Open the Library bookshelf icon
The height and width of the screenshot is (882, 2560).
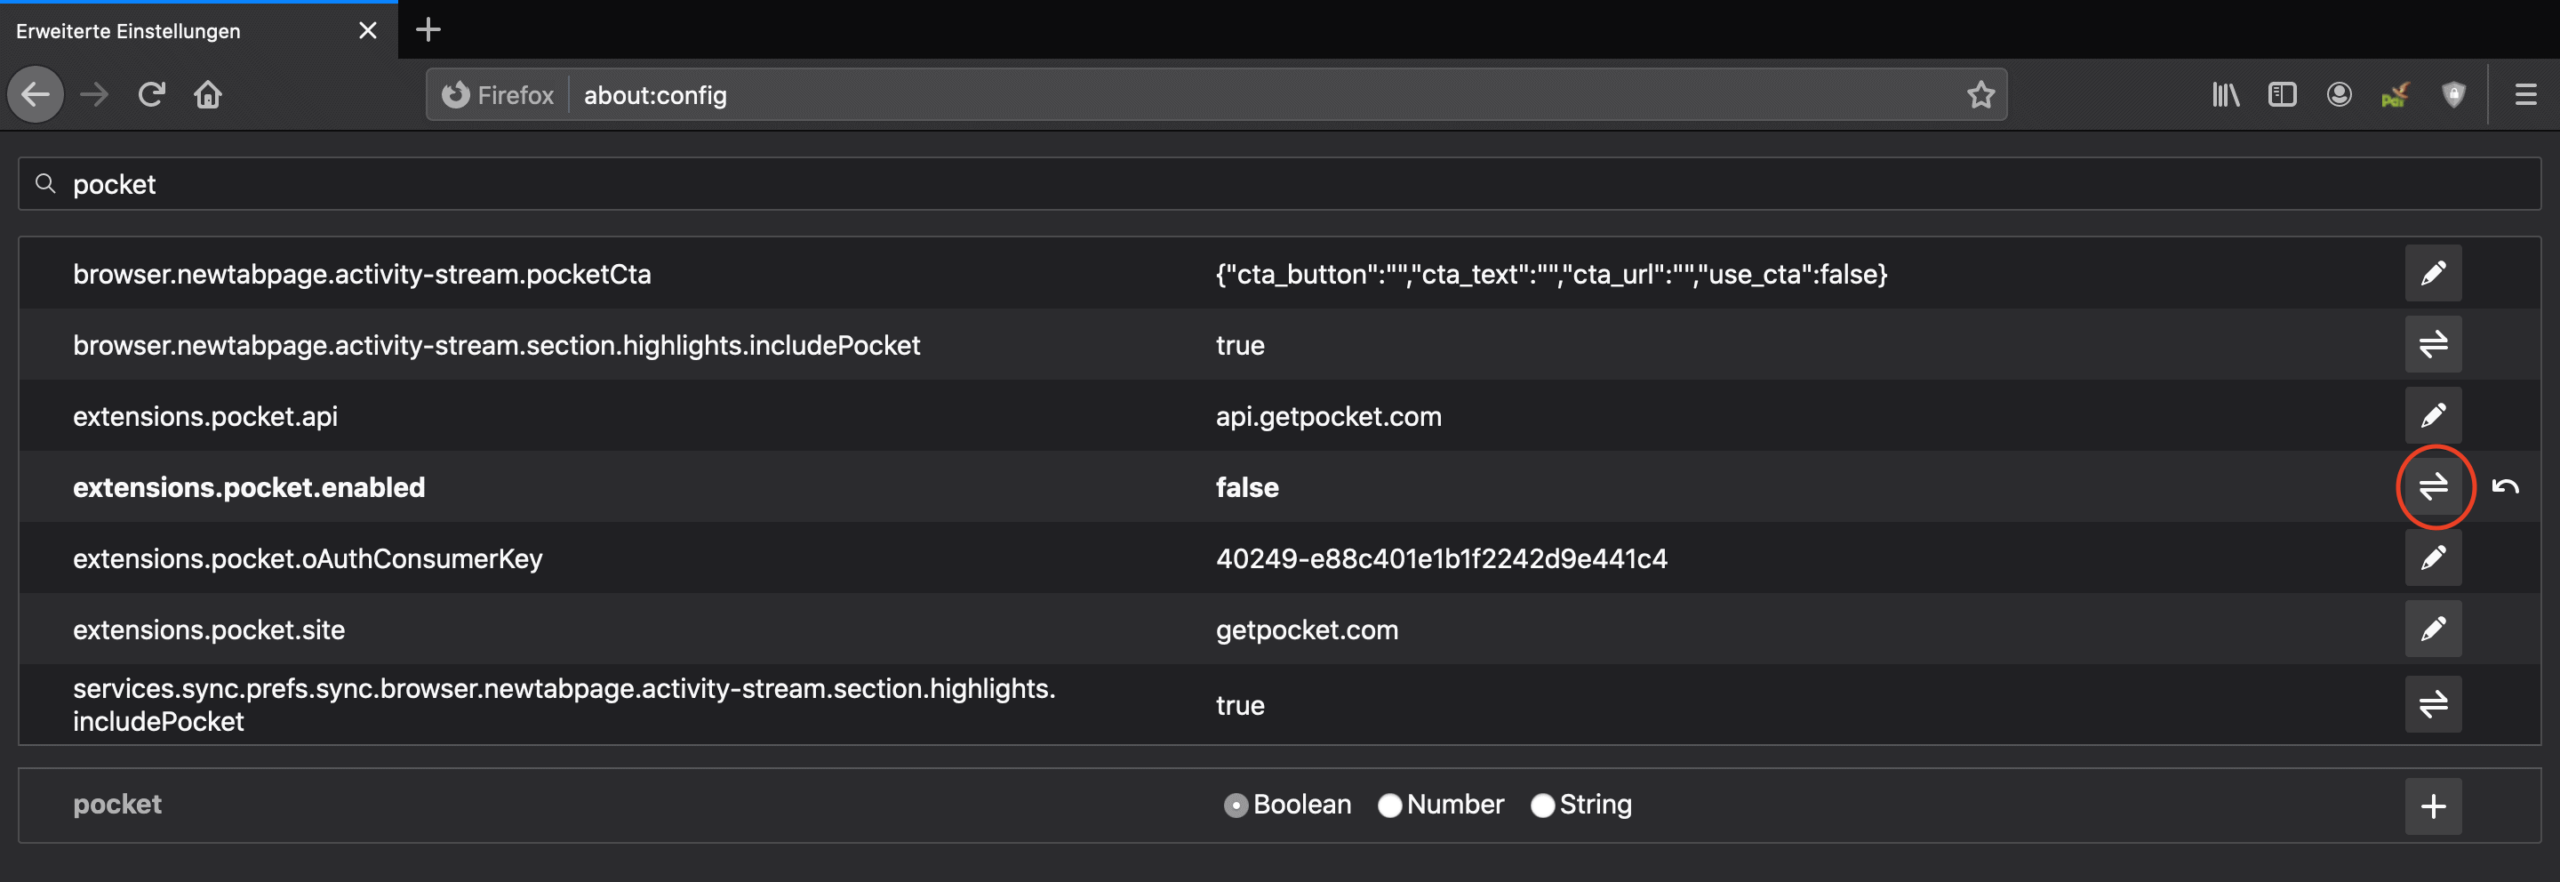click(2226, 95)
